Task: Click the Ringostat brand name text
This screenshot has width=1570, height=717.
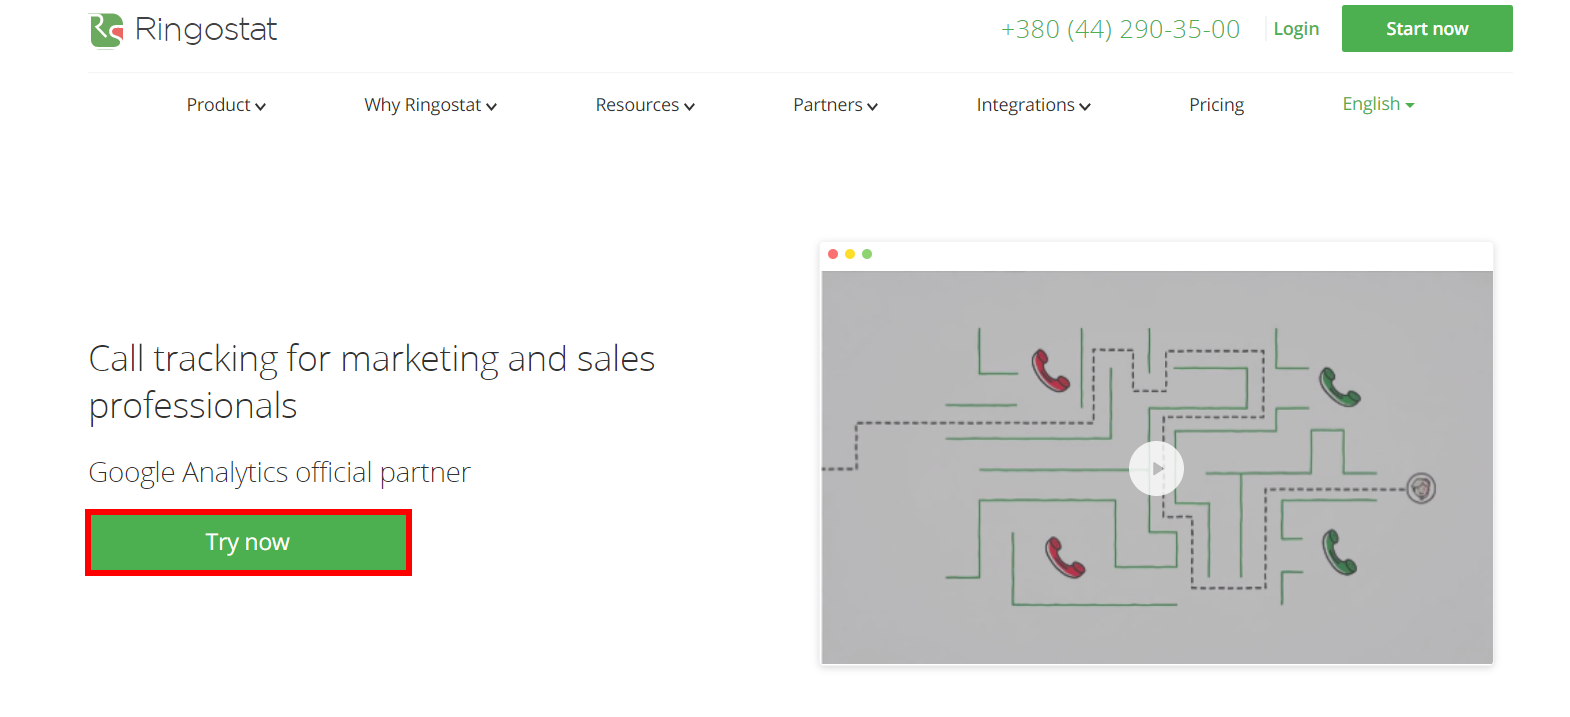Action: (x=206, y=30)
